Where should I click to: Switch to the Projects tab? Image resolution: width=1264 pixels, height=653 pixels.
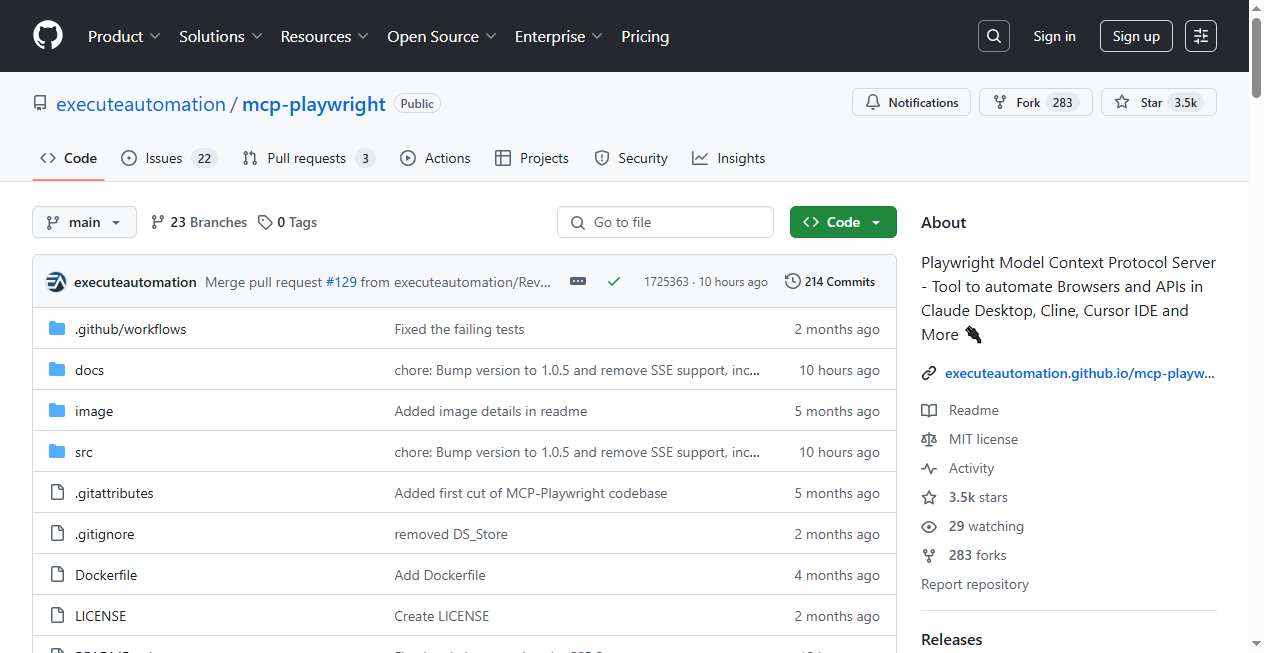[532, 158]
